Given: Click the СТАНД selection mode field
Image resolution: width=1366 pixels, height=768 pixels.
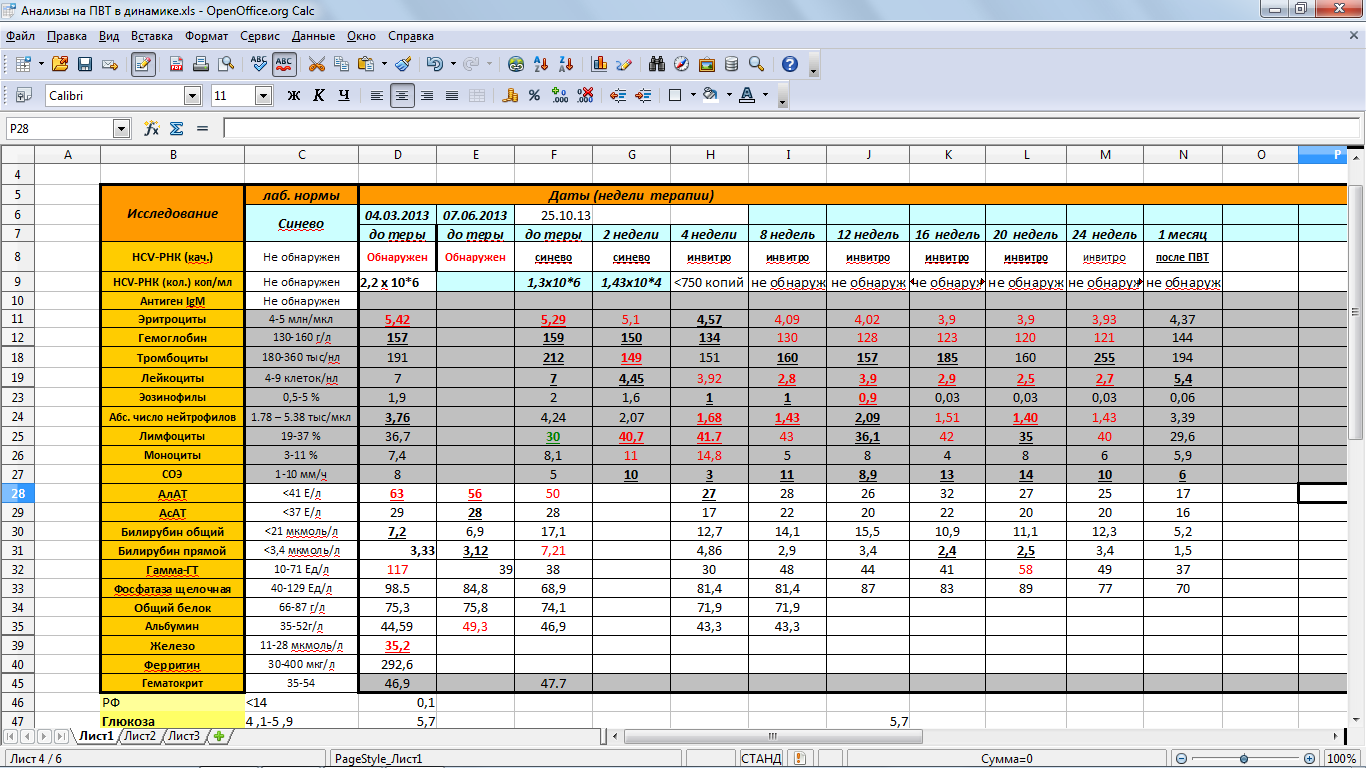Looking at the screenshot, I should 761,759.
